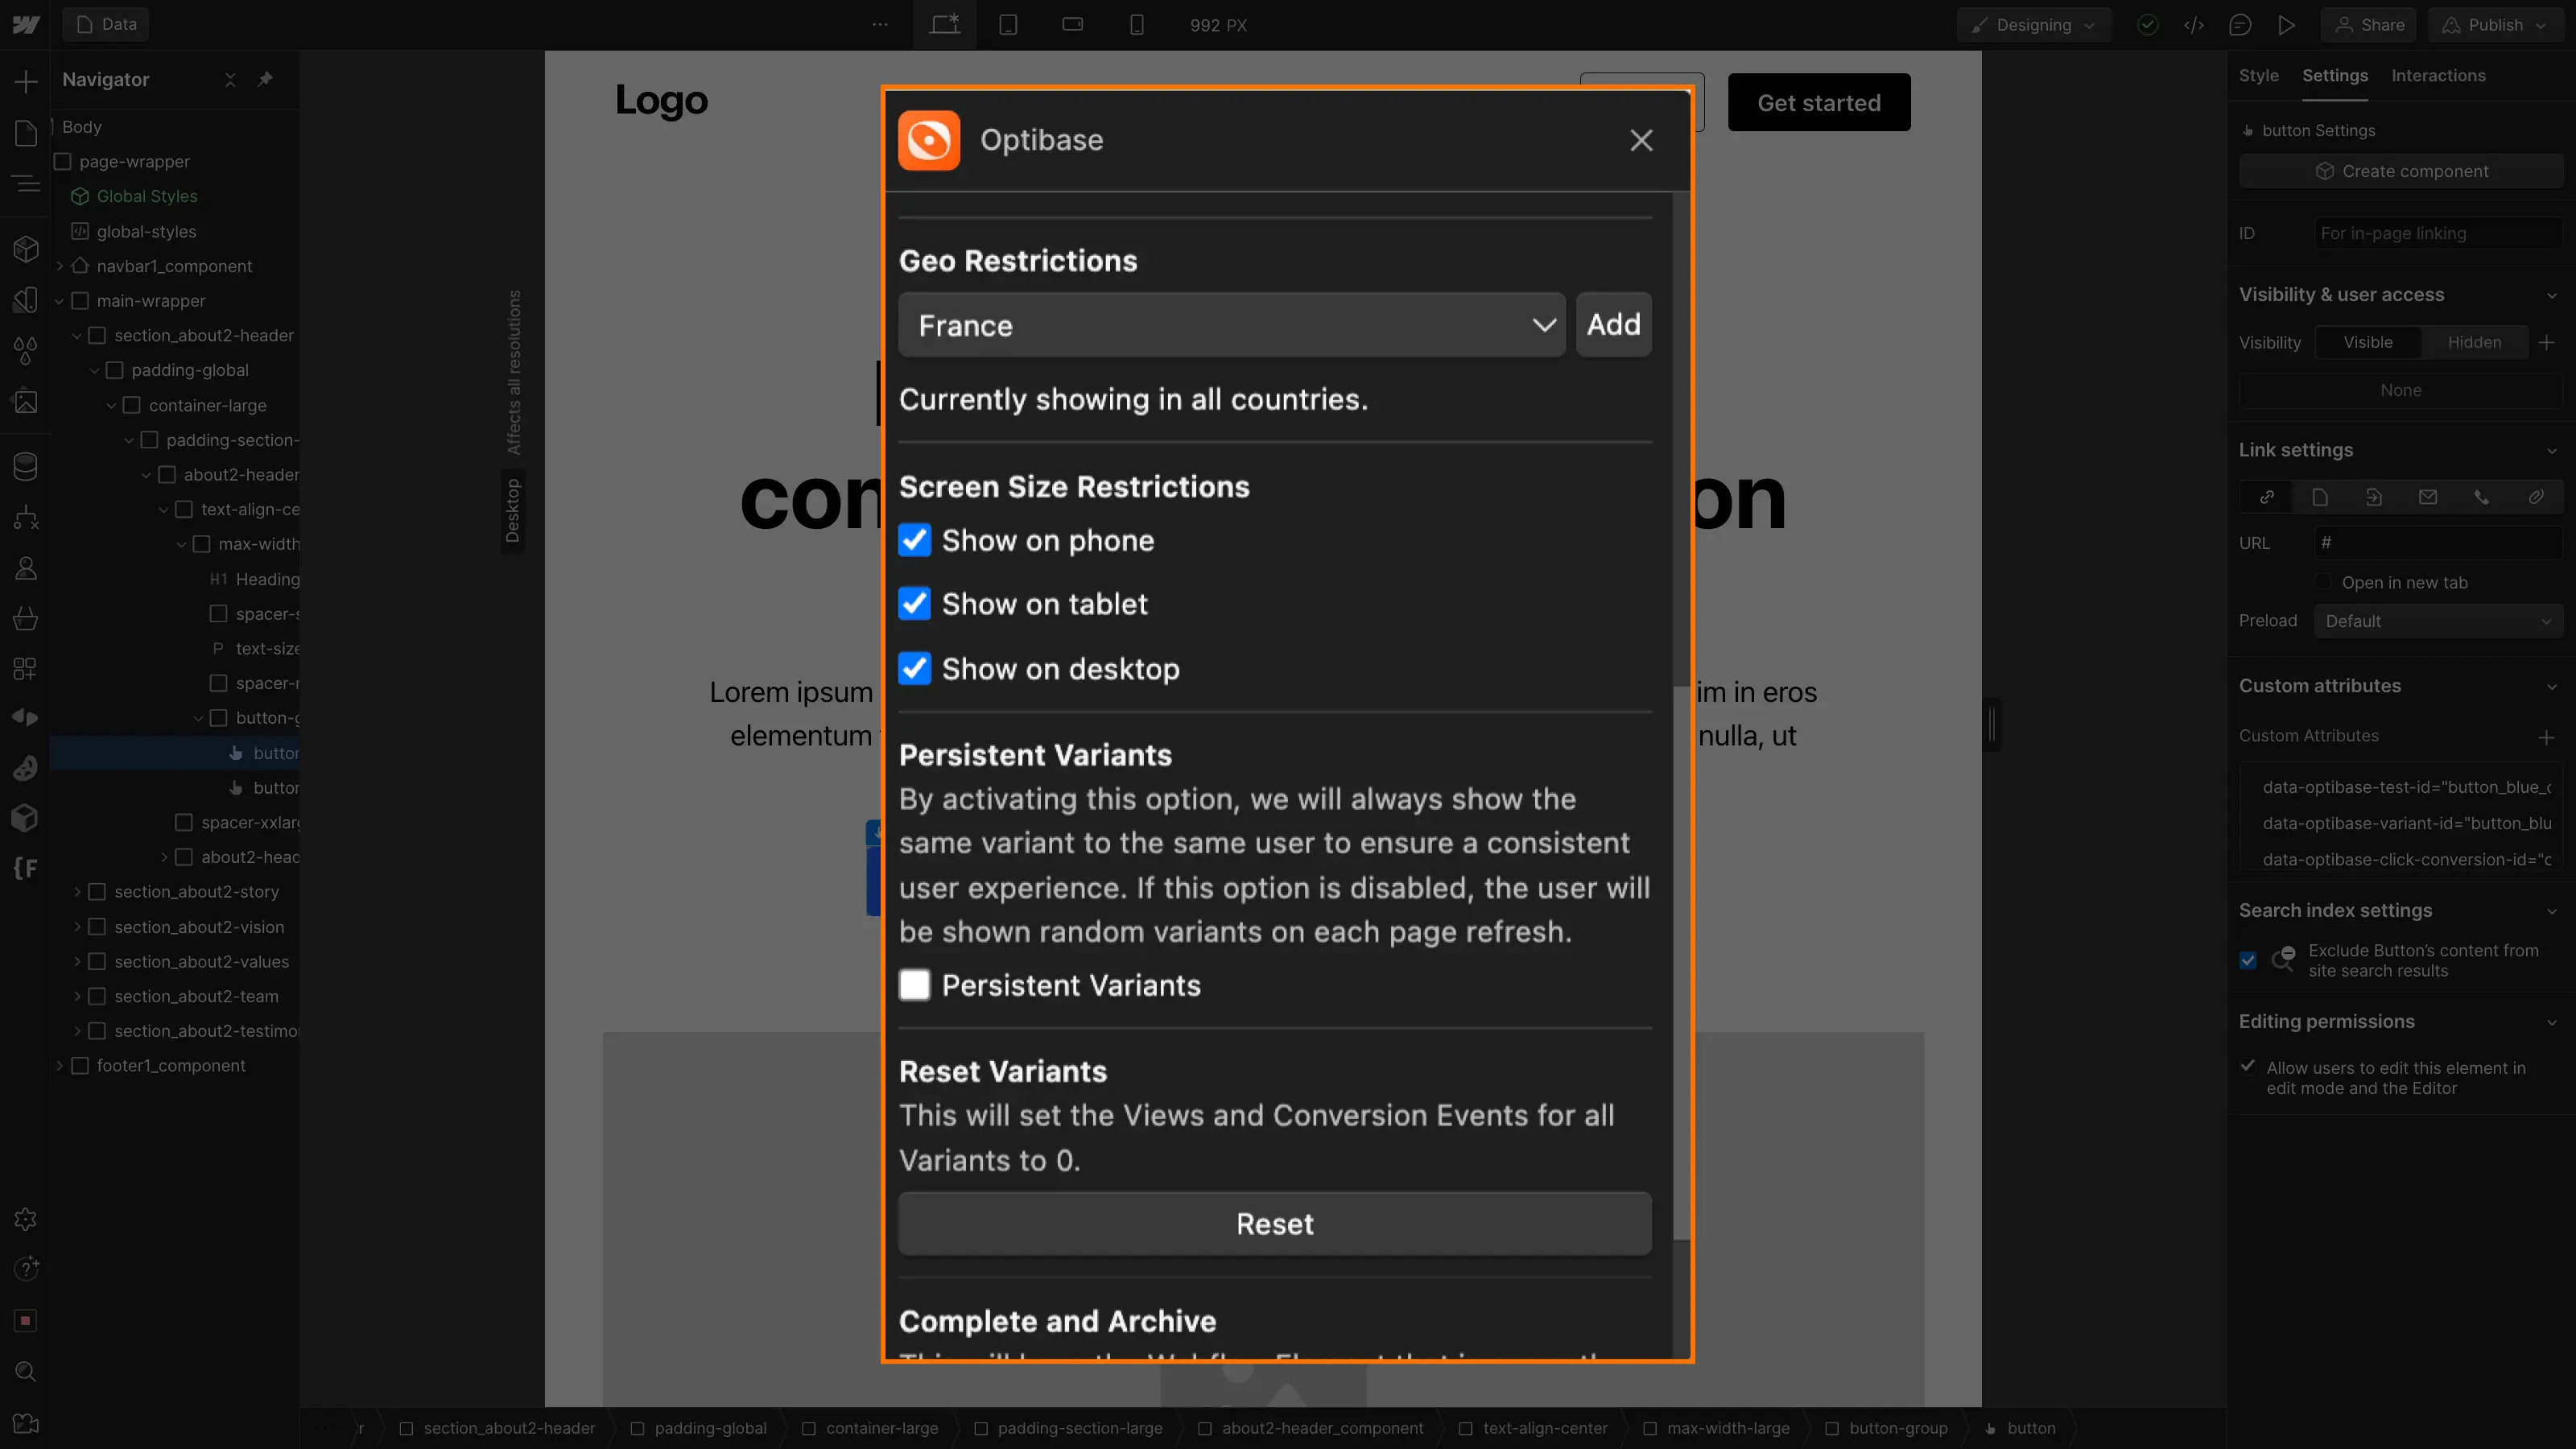Viewport: 2576px width, 1449px height.
Task: Click the component icon in navigator toolbar
Action: [x=25, y=248]
